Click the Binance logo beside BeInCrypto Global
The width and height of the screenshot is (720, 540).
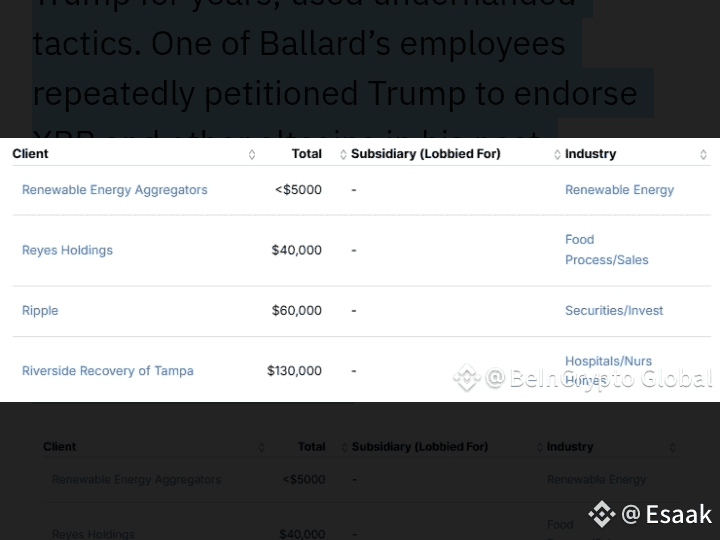pos(467,378)
